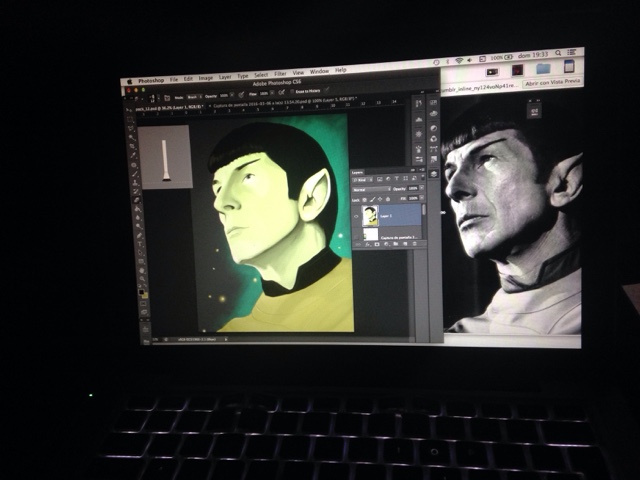Viewport: 640px width, 480px height.
Task: Click the foreground color swatch
Action: (141, 292)
